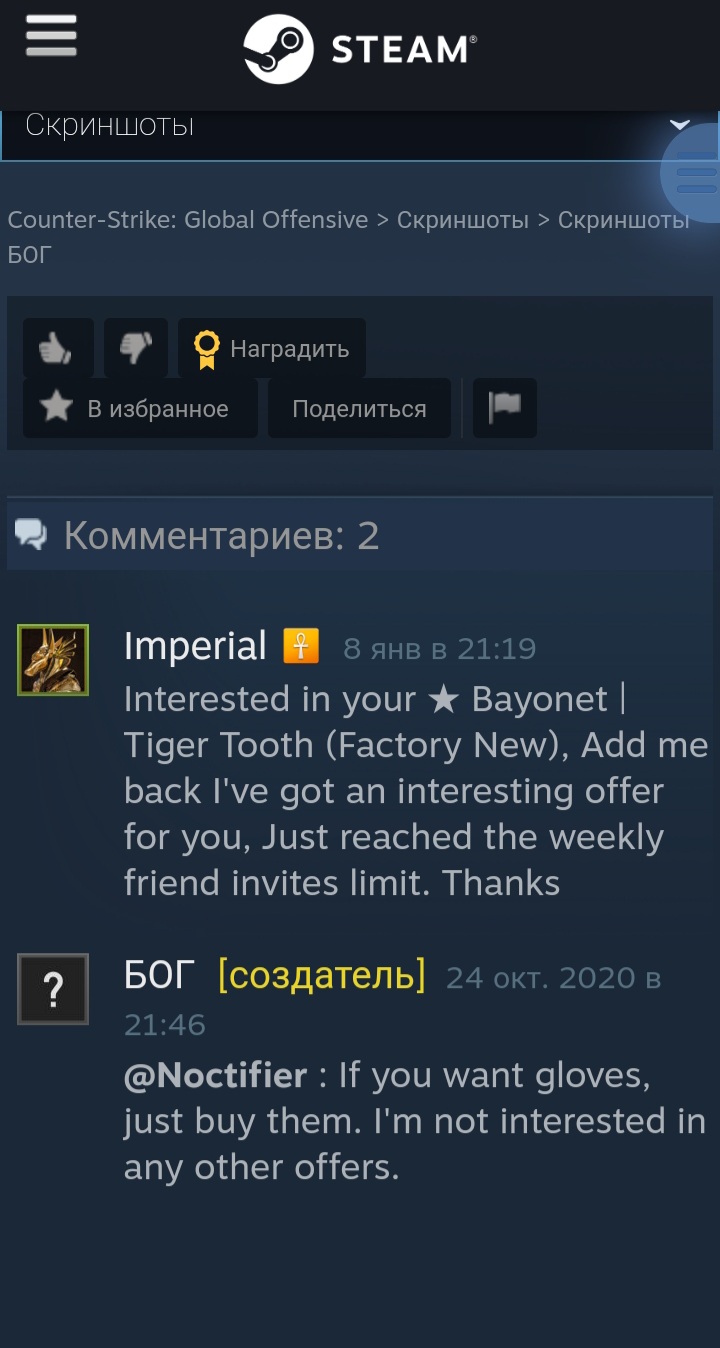This screenshot has height=1348, width=720.
Task: Open second Скриншоты breadcrumb link
Action: coord(624,220)
